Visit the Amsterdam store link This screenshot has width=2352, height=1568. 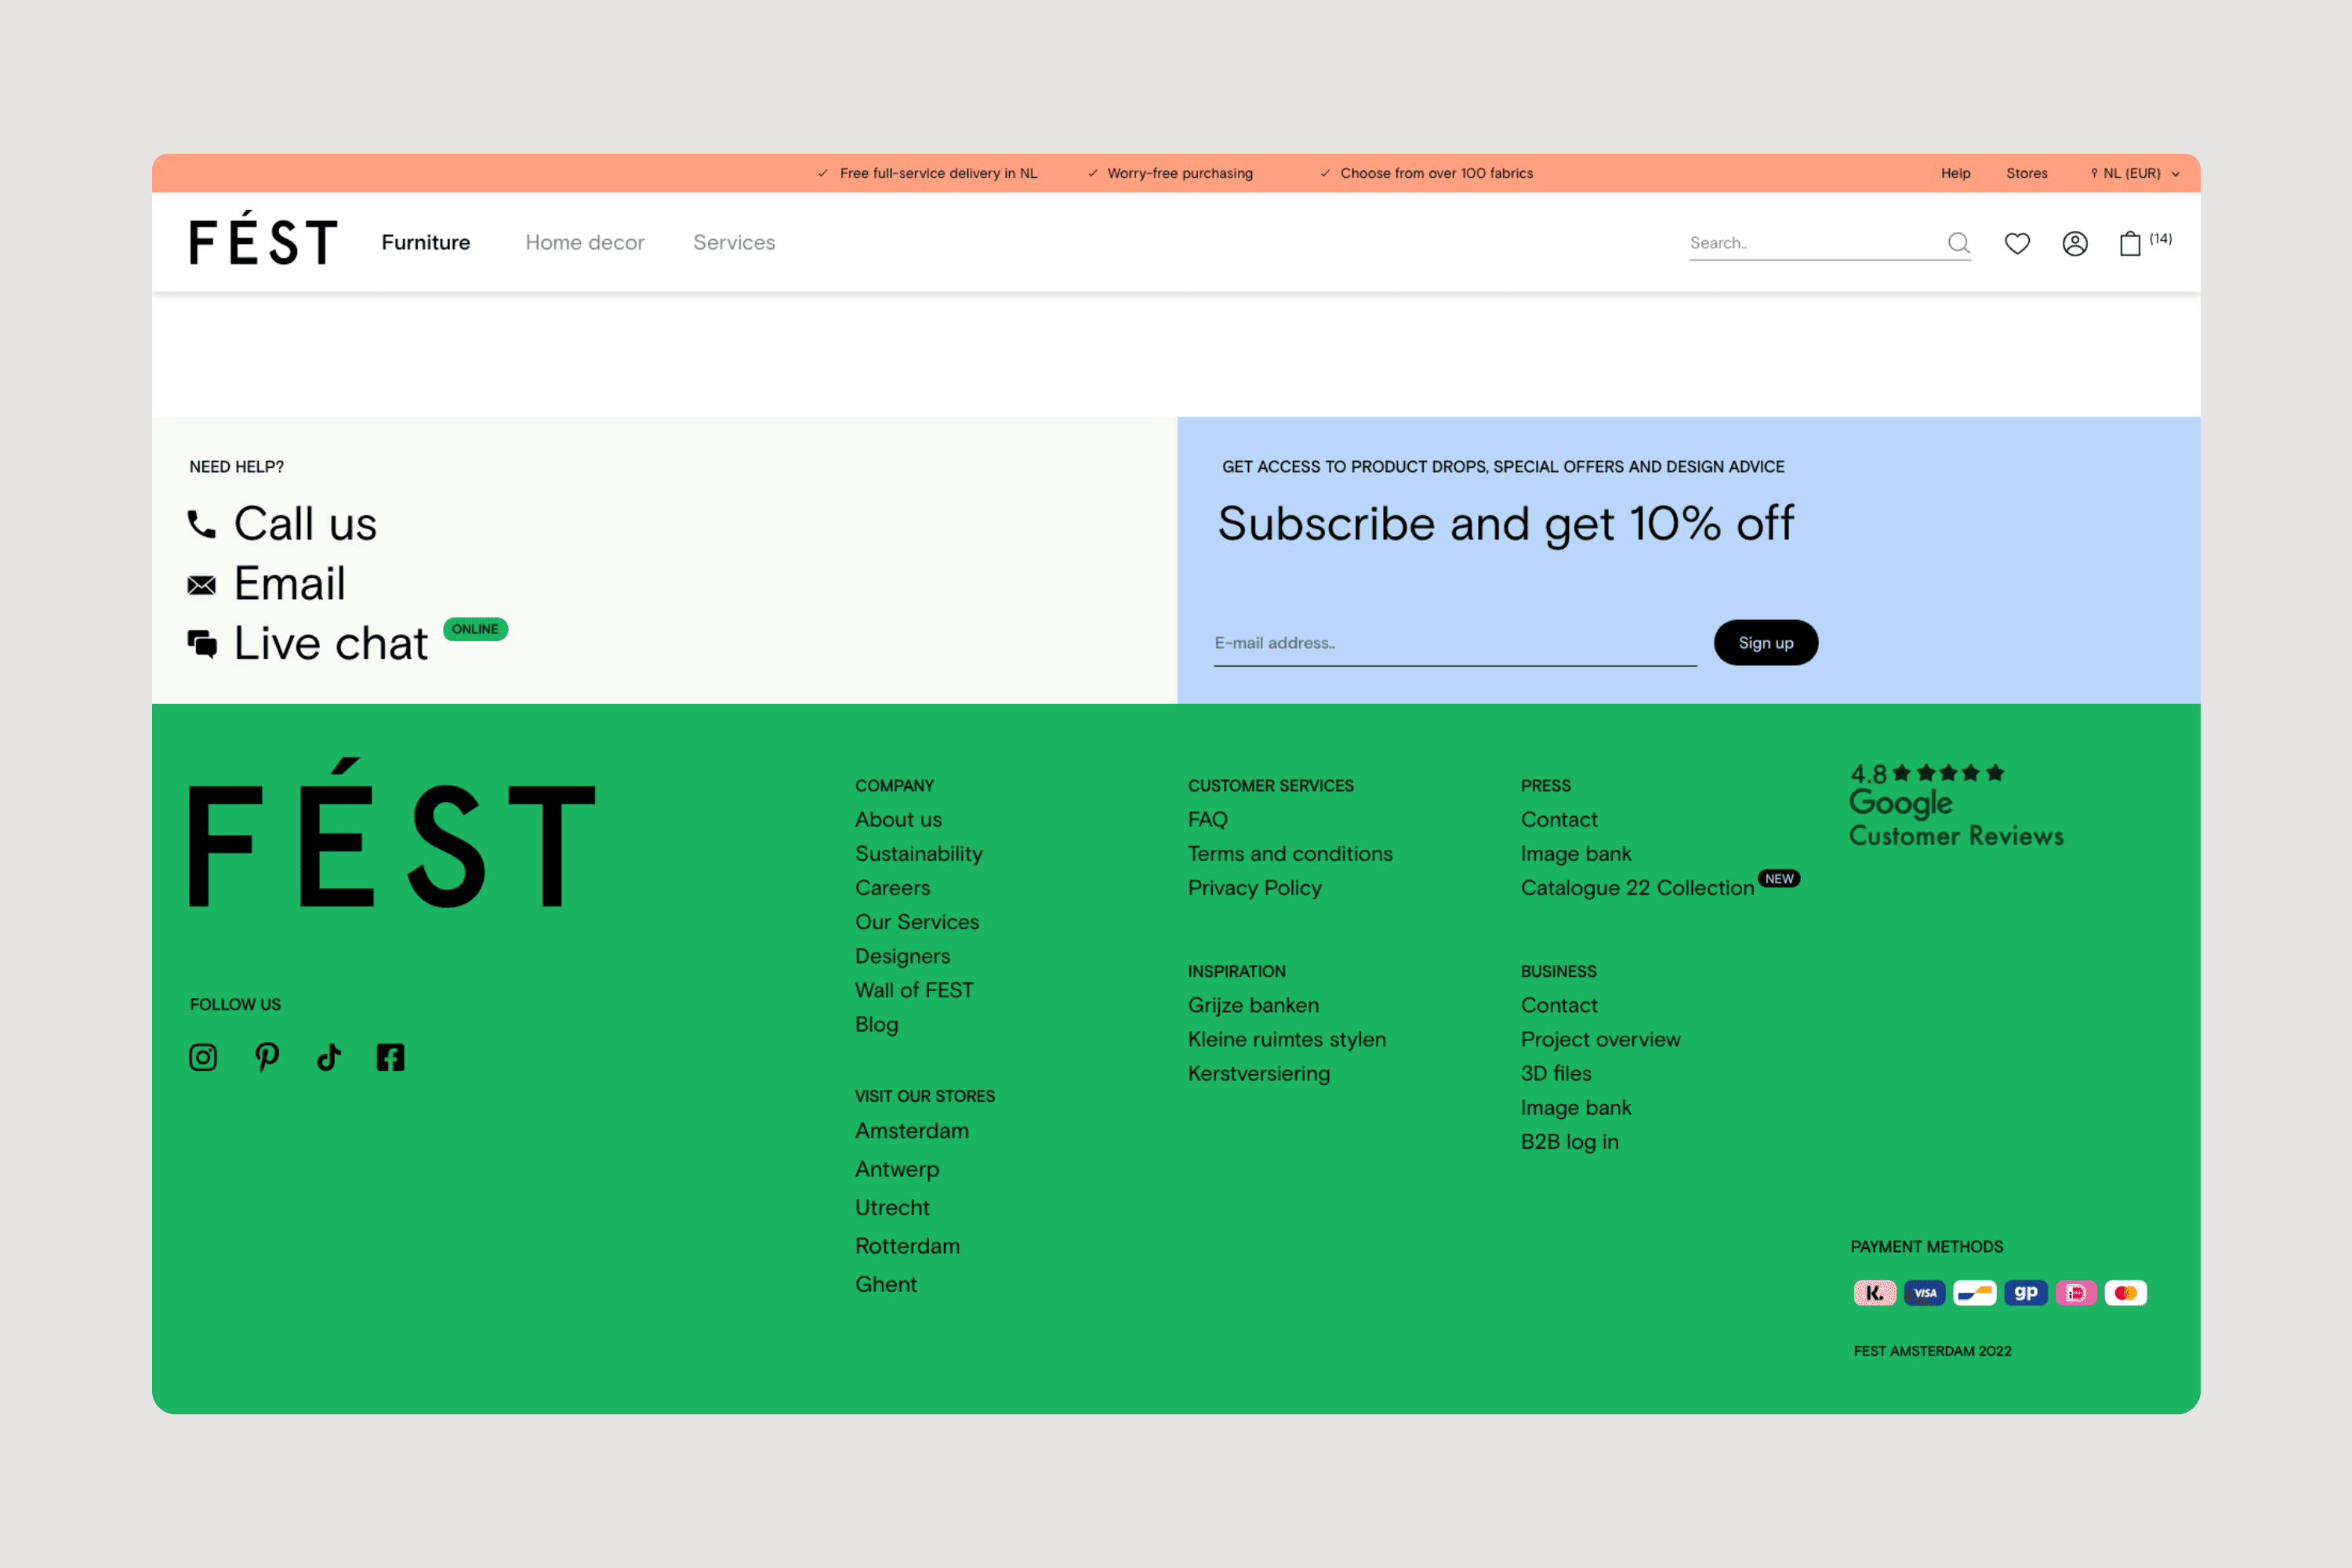pos(911,1131)
